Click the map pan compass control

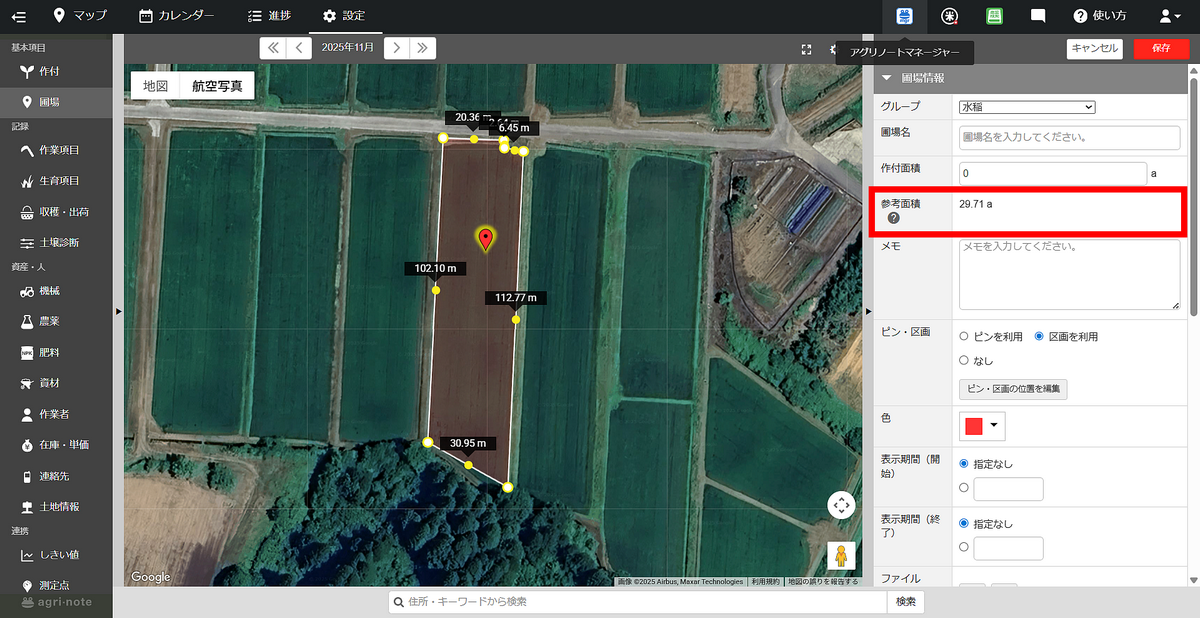(x=841, y=506)
